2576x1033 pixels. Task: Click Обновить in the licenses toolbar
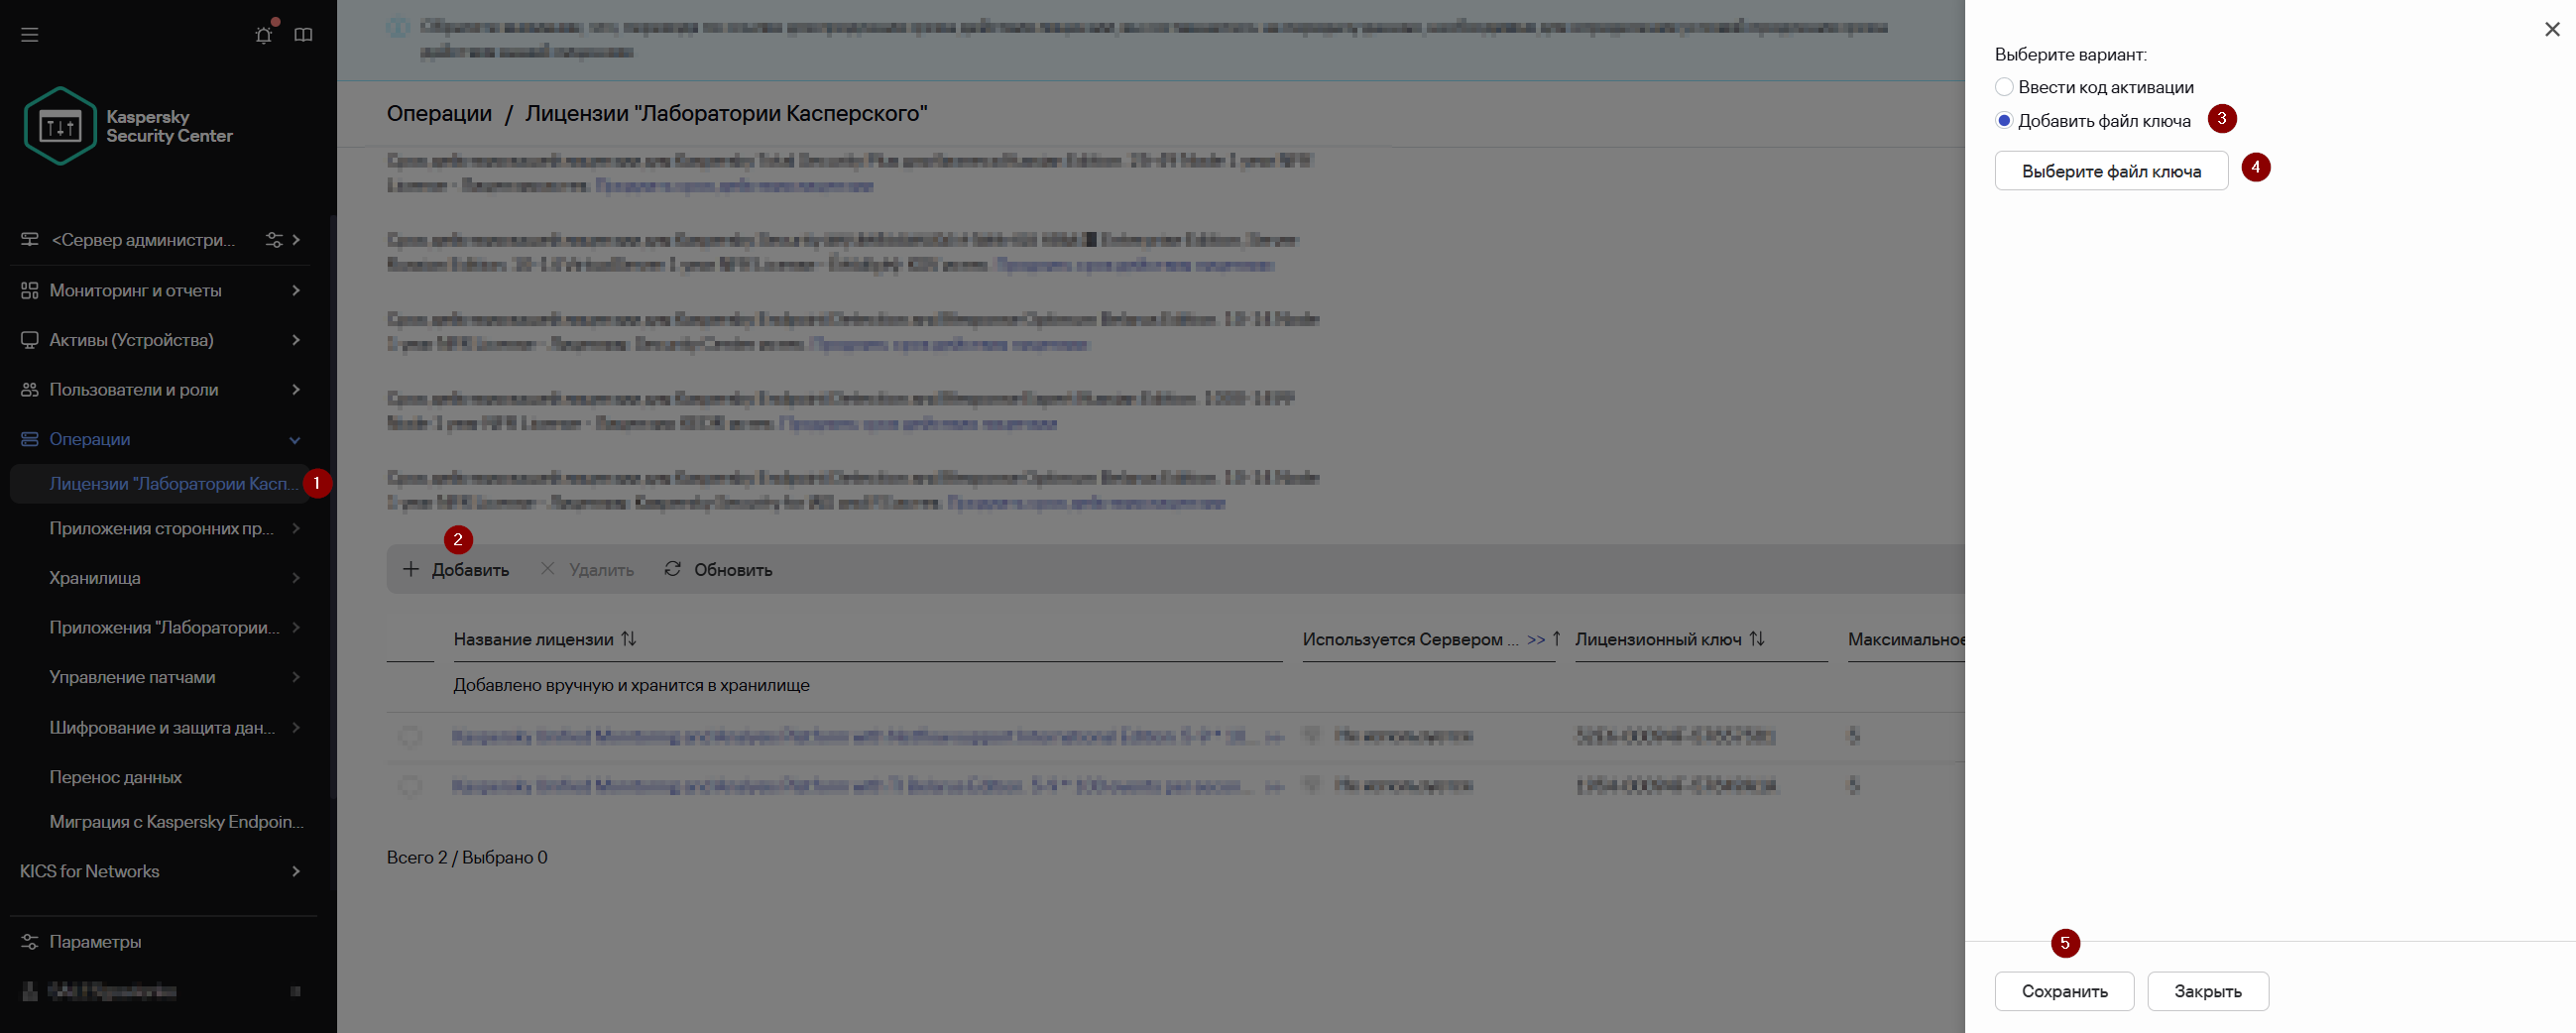tap(718, 569)
